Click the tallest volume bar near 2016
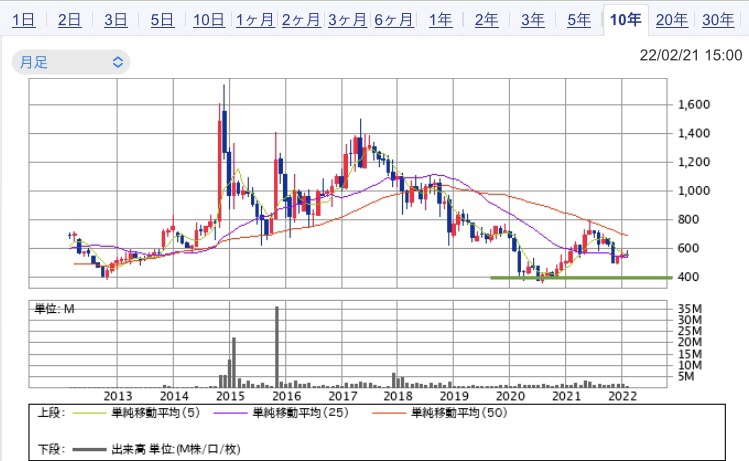This screenshot has height=461, width=749. pyautogui.click(x=277, y=347)
